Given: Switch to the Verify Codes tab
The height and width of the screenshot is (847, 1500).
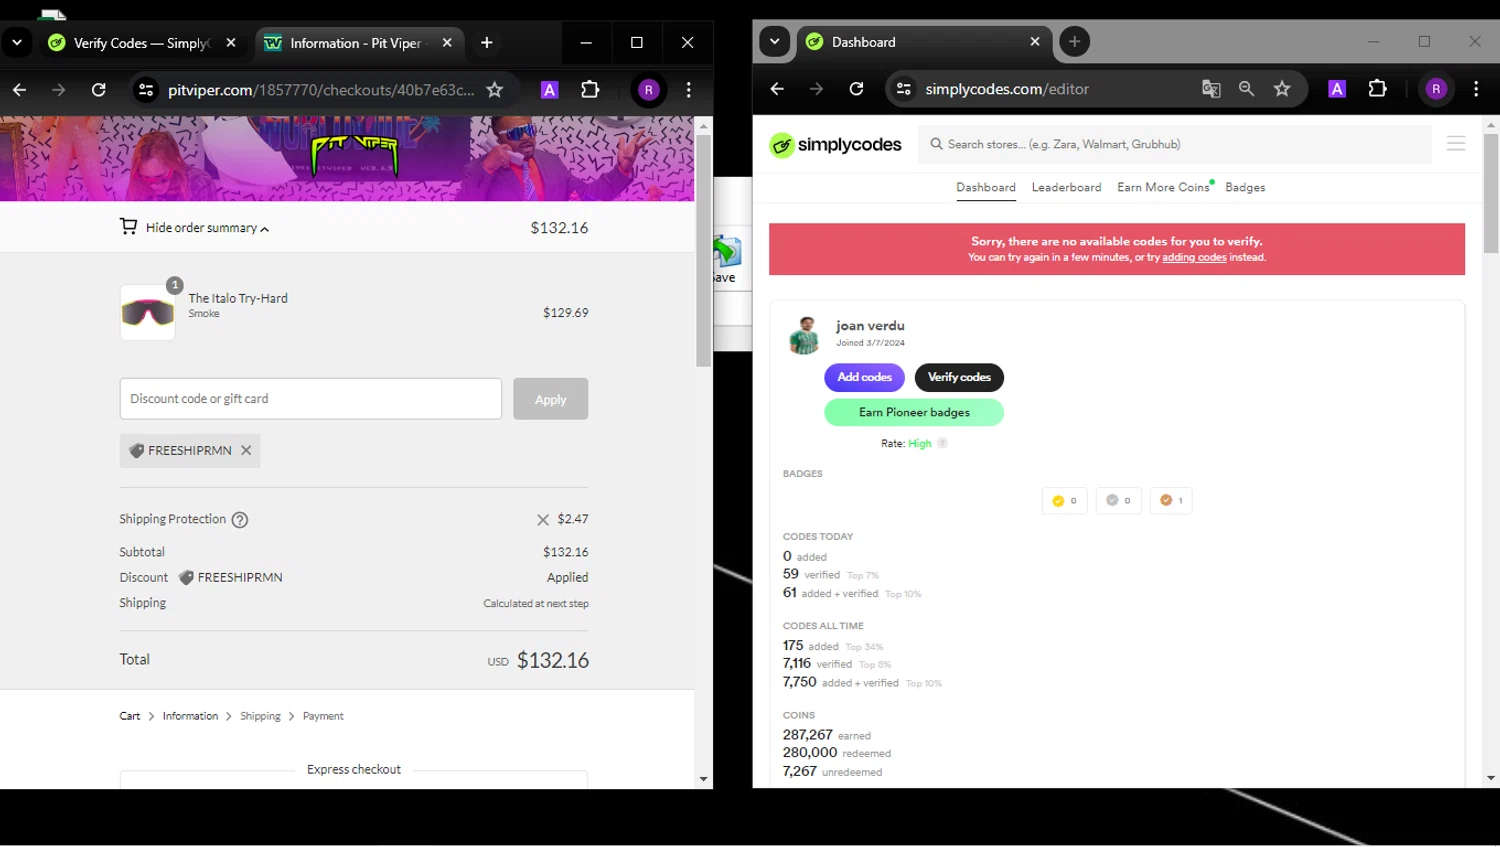Looking at the screenshot, I should point(142,43).
